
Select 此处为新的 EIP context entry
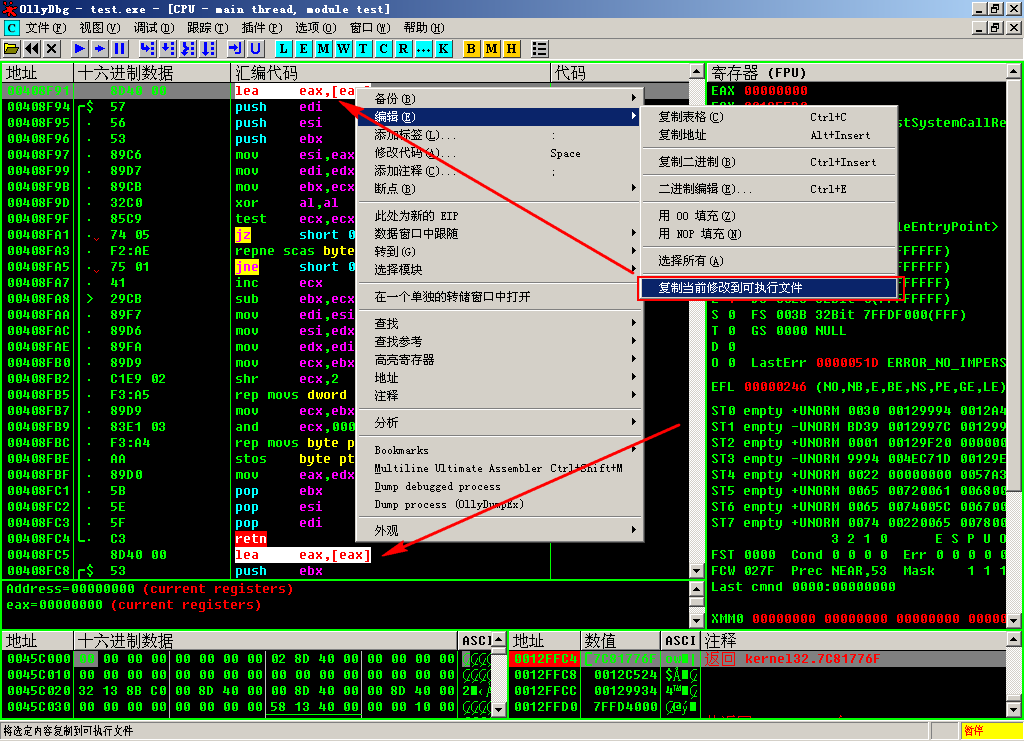[500, 216]
